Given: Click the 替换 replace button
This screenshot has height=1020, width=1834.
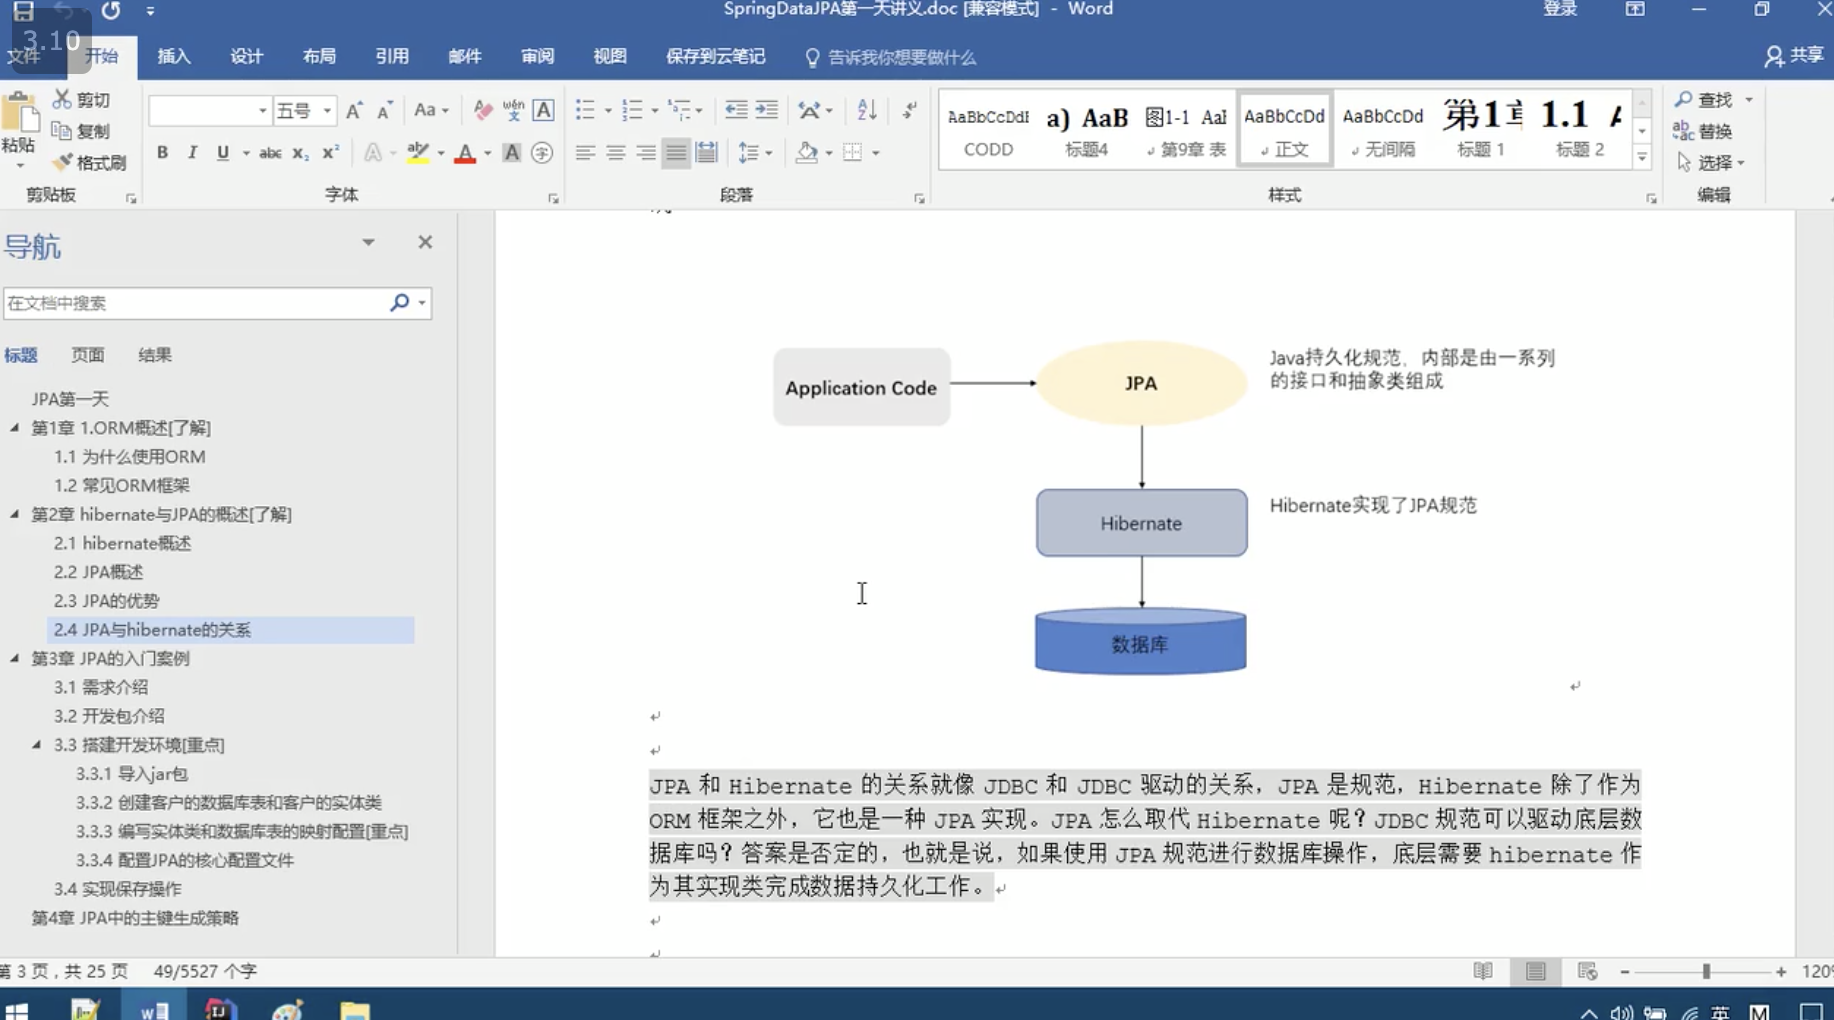Looking at the screenshot, I should [x=1703, y=131].
